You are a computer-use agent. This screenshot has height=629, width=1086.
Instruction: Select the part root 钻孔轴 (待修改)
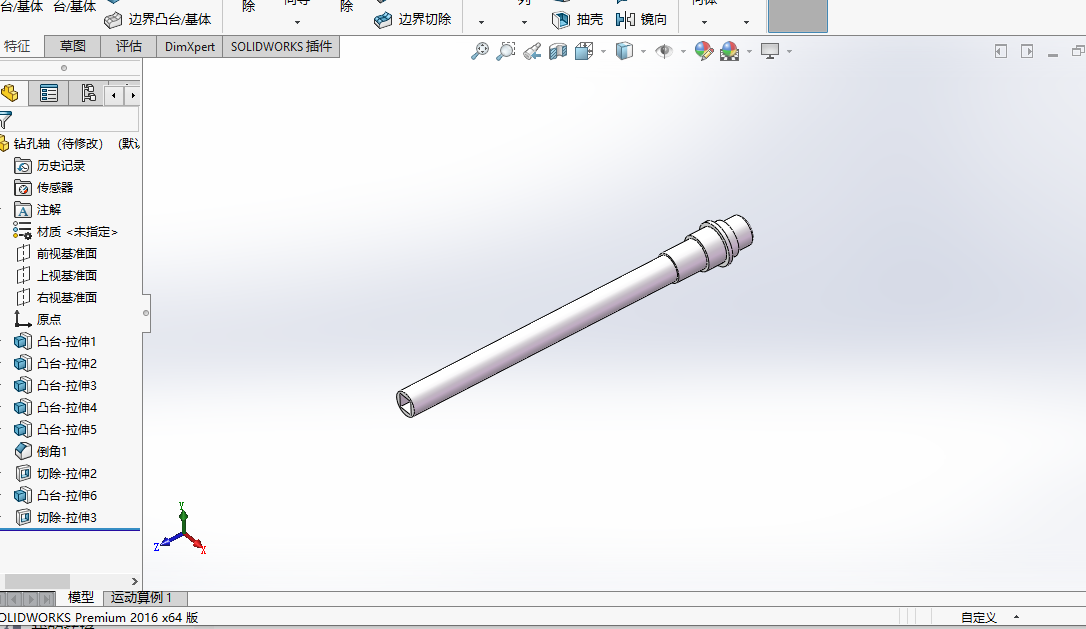click(x=69, y=143)
